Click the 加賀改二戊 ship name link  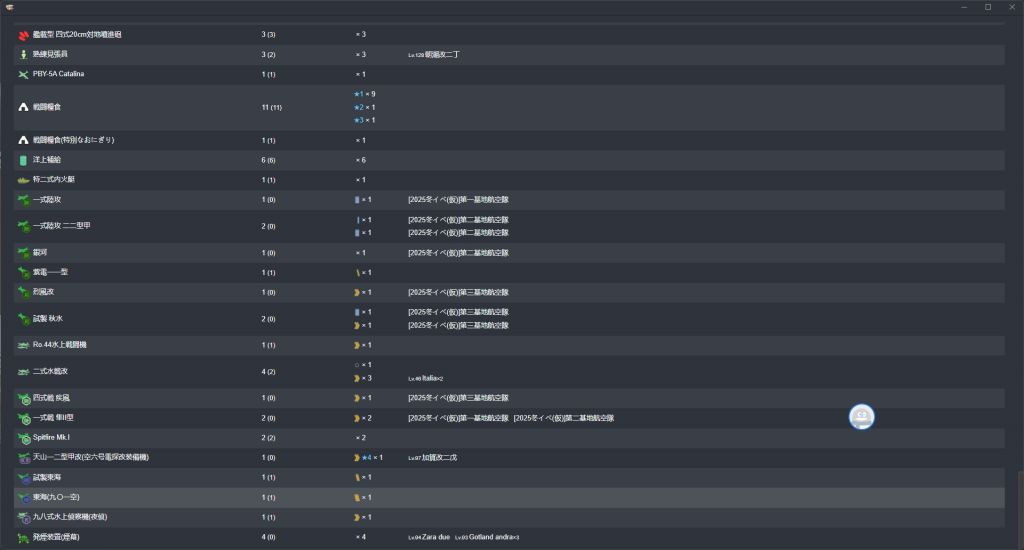[x=441, y=457]
